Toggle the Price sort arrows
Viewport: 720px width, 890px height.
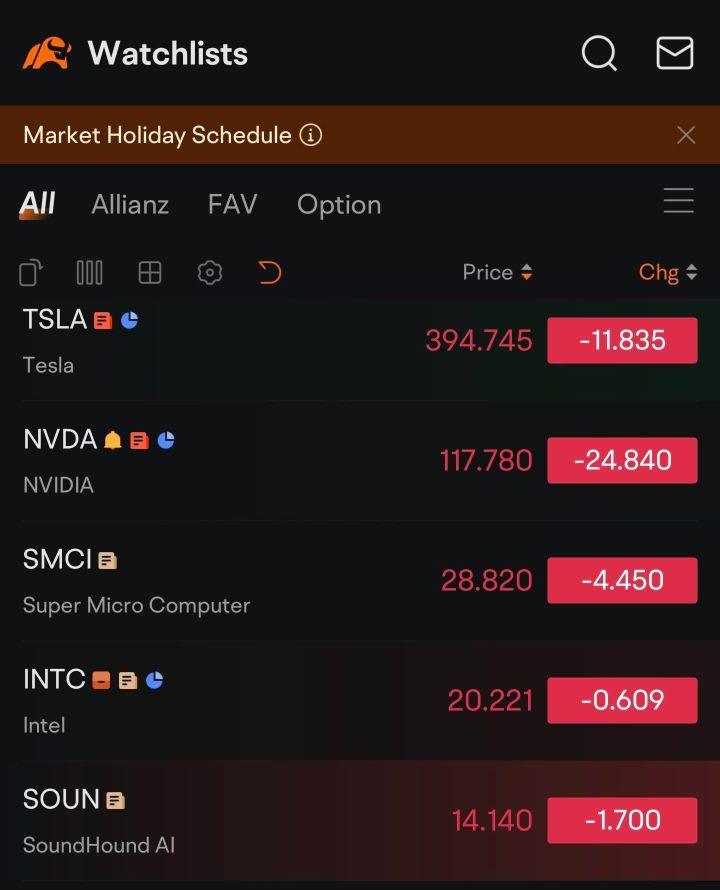pyautogui.click(x=527, y=272)
